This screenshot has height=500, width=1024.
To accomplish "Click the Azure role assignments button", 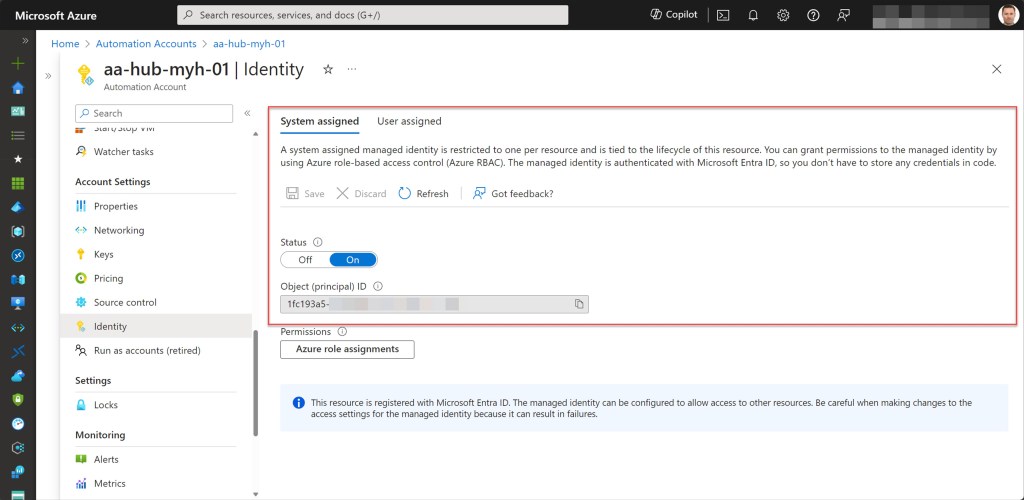I will pyautogui.click(x=347, y=349).
